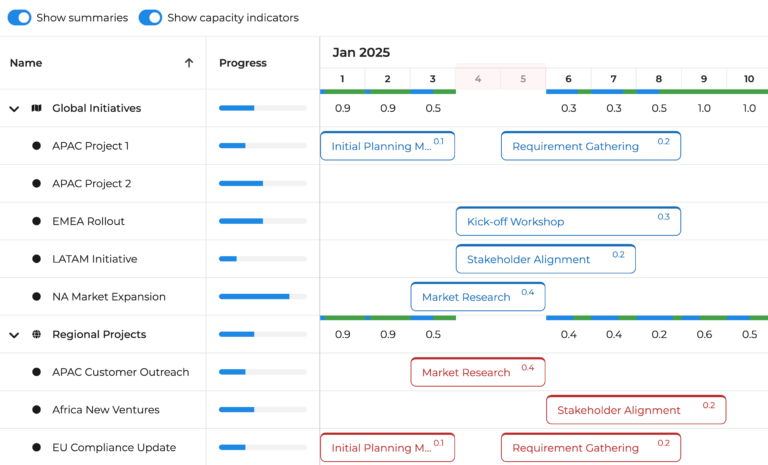The width and height of the screenshot is (768, 465).
Task: Click the sort arrow in Name column
Action: click(189, 63)
